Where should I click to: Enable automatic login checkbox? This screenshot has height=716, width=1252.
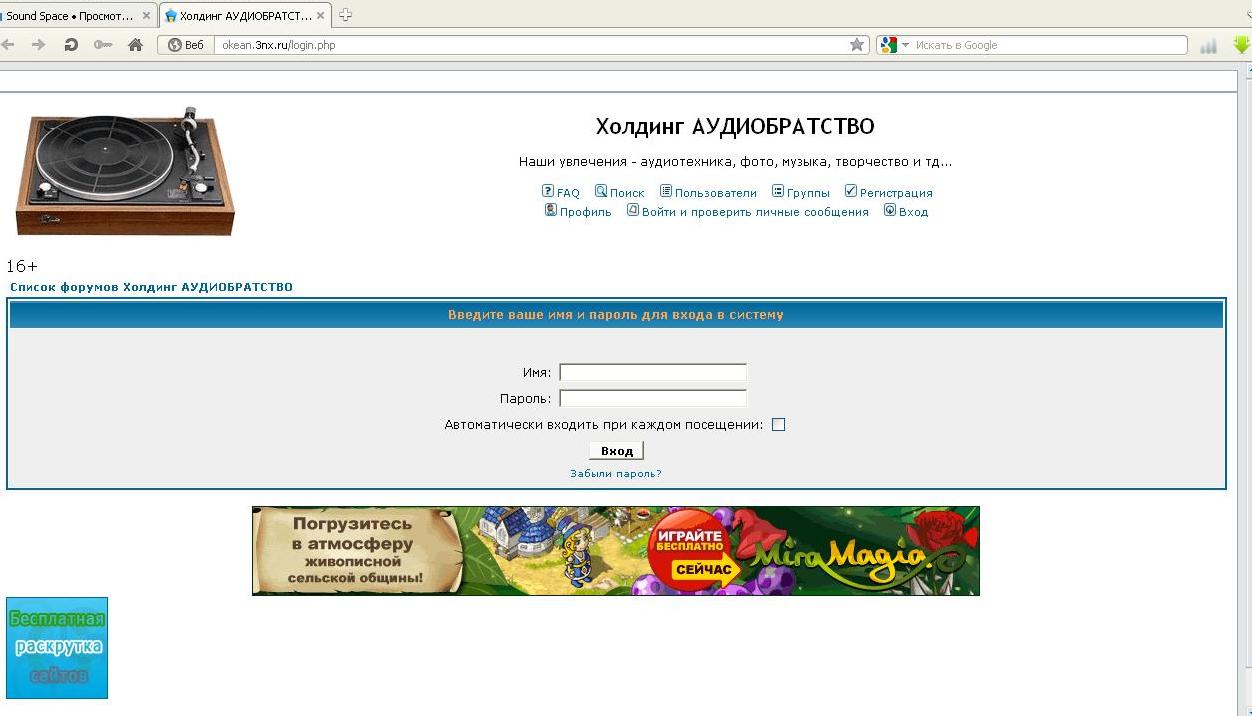pos(779,425)
